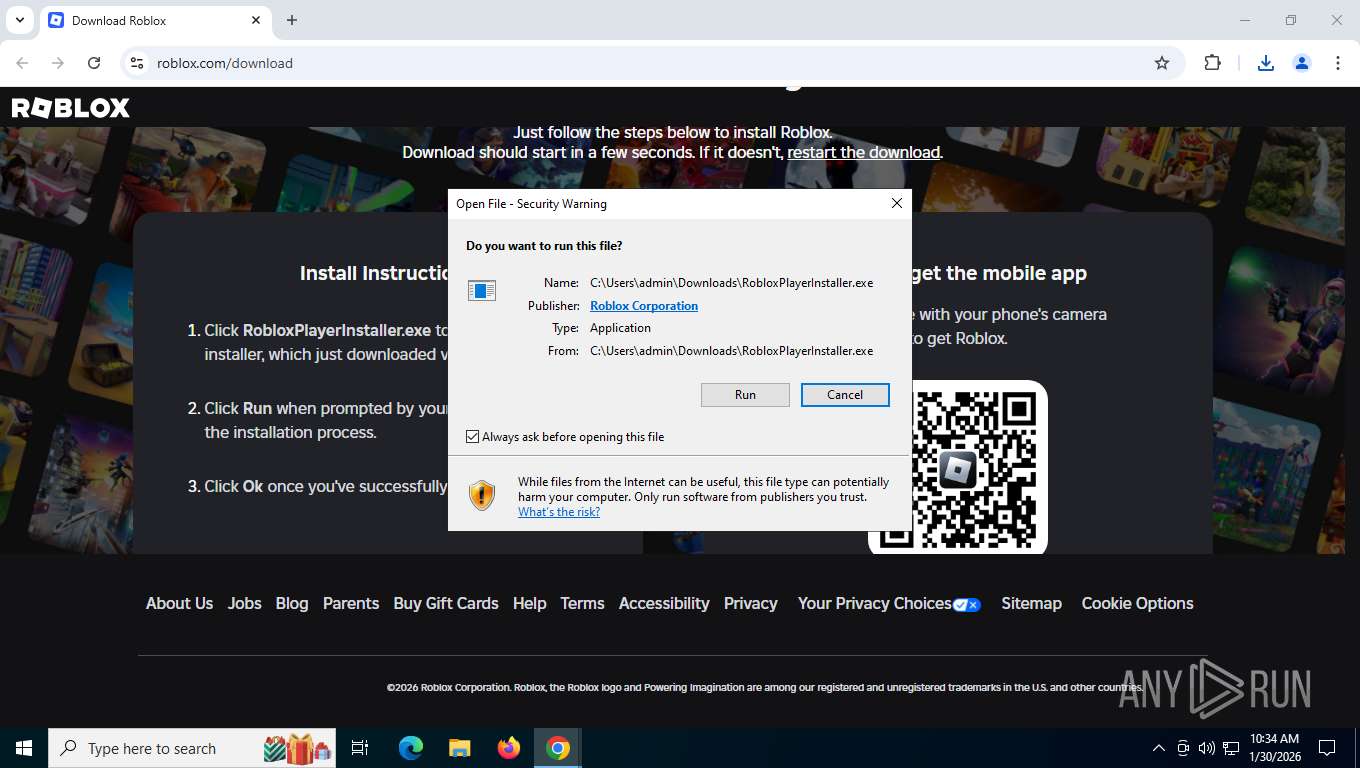Open the Terms footer link

tap(582, 603)
